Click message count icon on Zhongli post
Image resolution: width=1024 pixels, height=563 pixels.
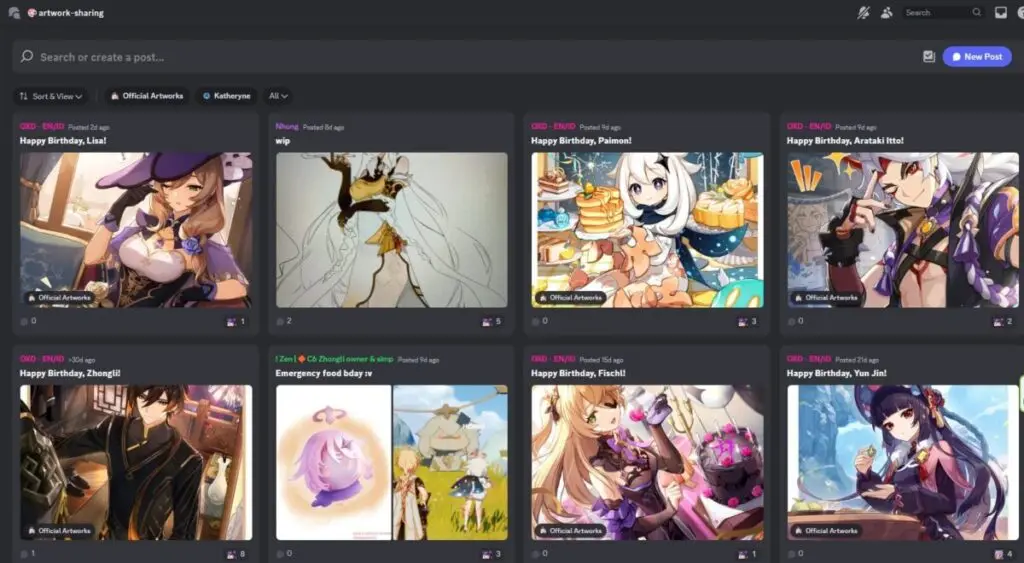tap(24, 553)
